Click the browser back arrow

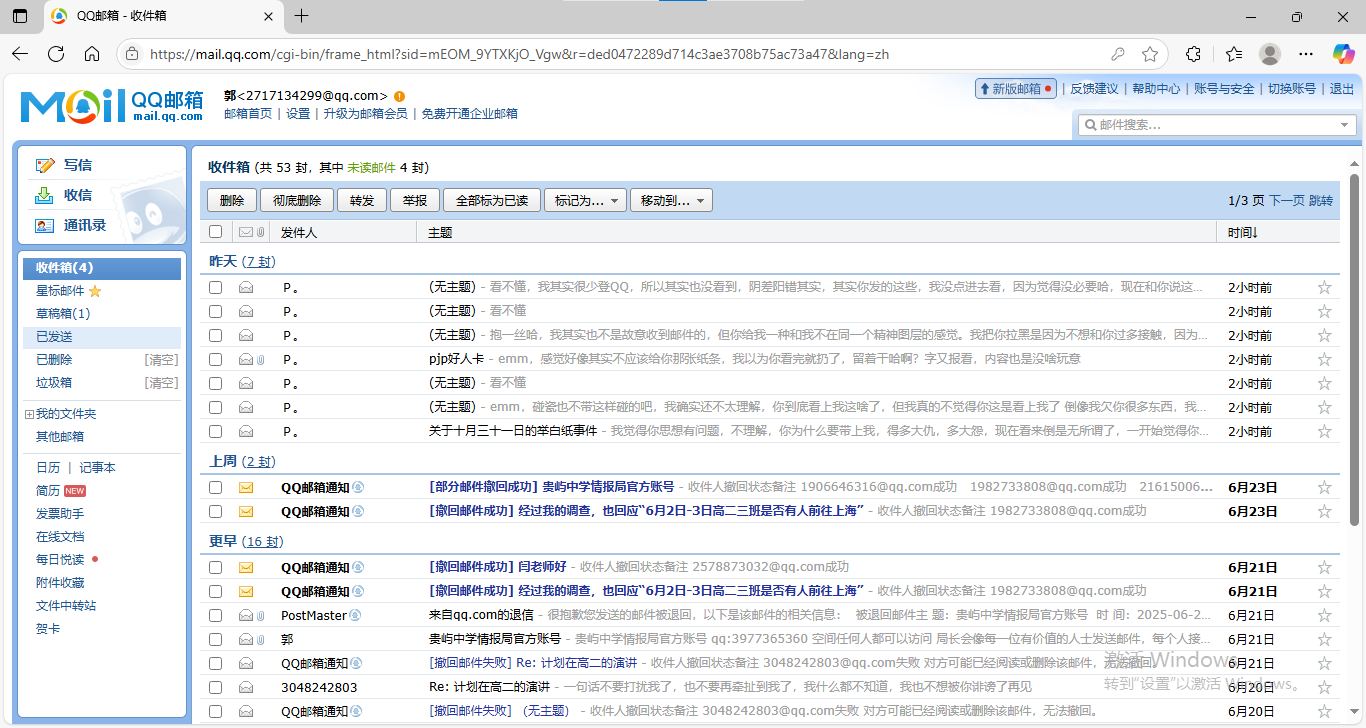click(20, 54)
